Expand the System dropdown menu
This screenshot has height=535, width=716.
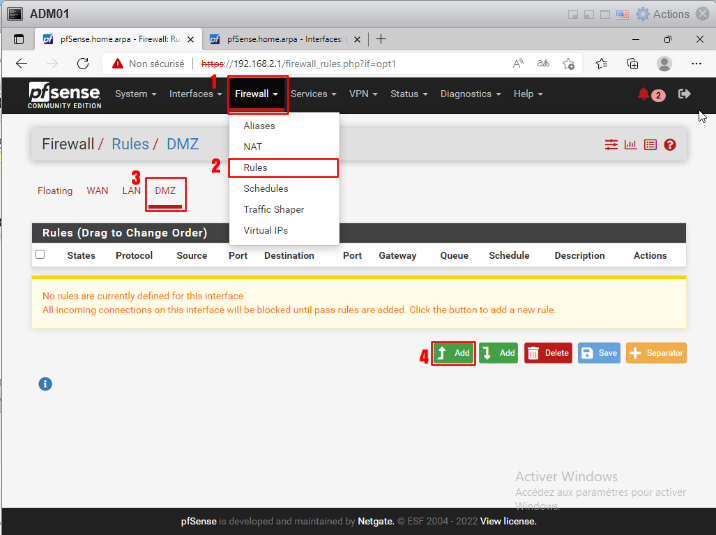[x=136, y=94]
